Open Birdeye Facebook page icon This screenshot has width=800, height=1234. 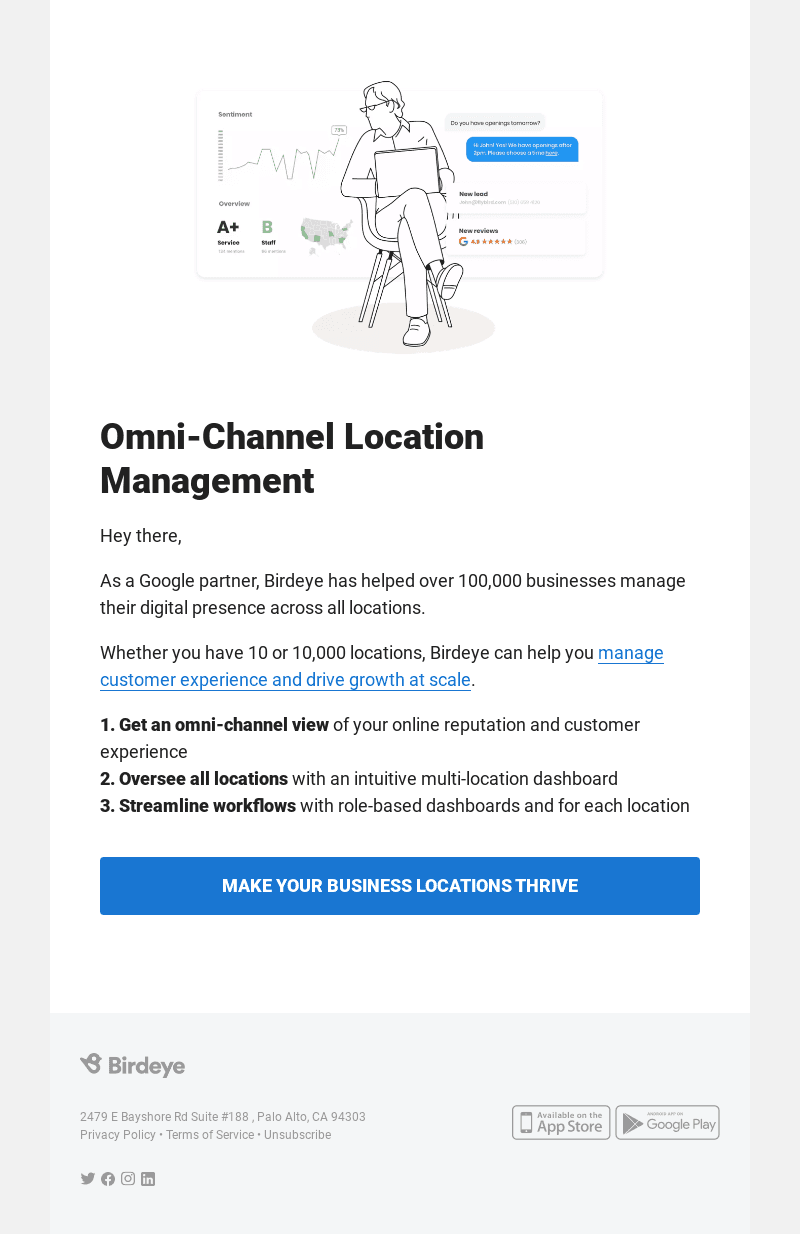click(x=108, y=1179)
